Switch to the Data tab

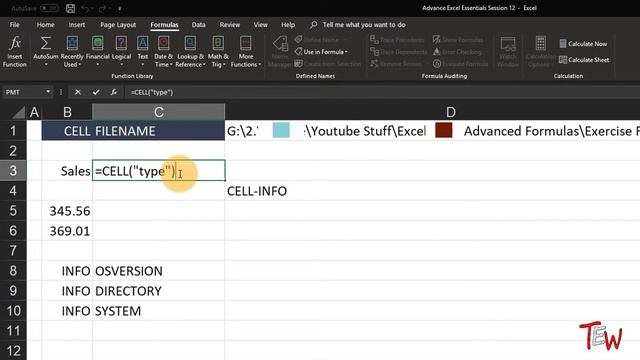pyautogui.click(x=198, y=25)
